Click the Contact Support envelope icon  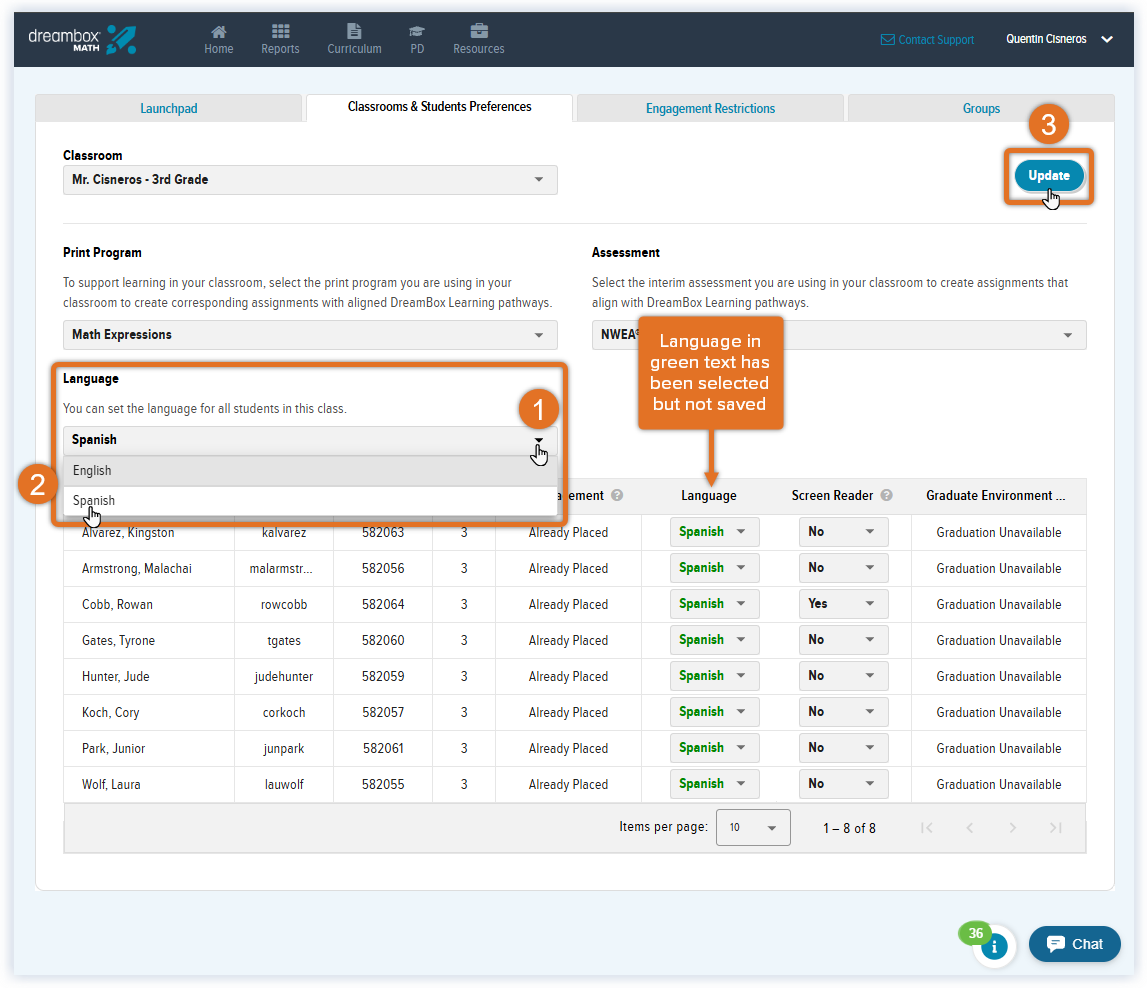tap(887, 39)
